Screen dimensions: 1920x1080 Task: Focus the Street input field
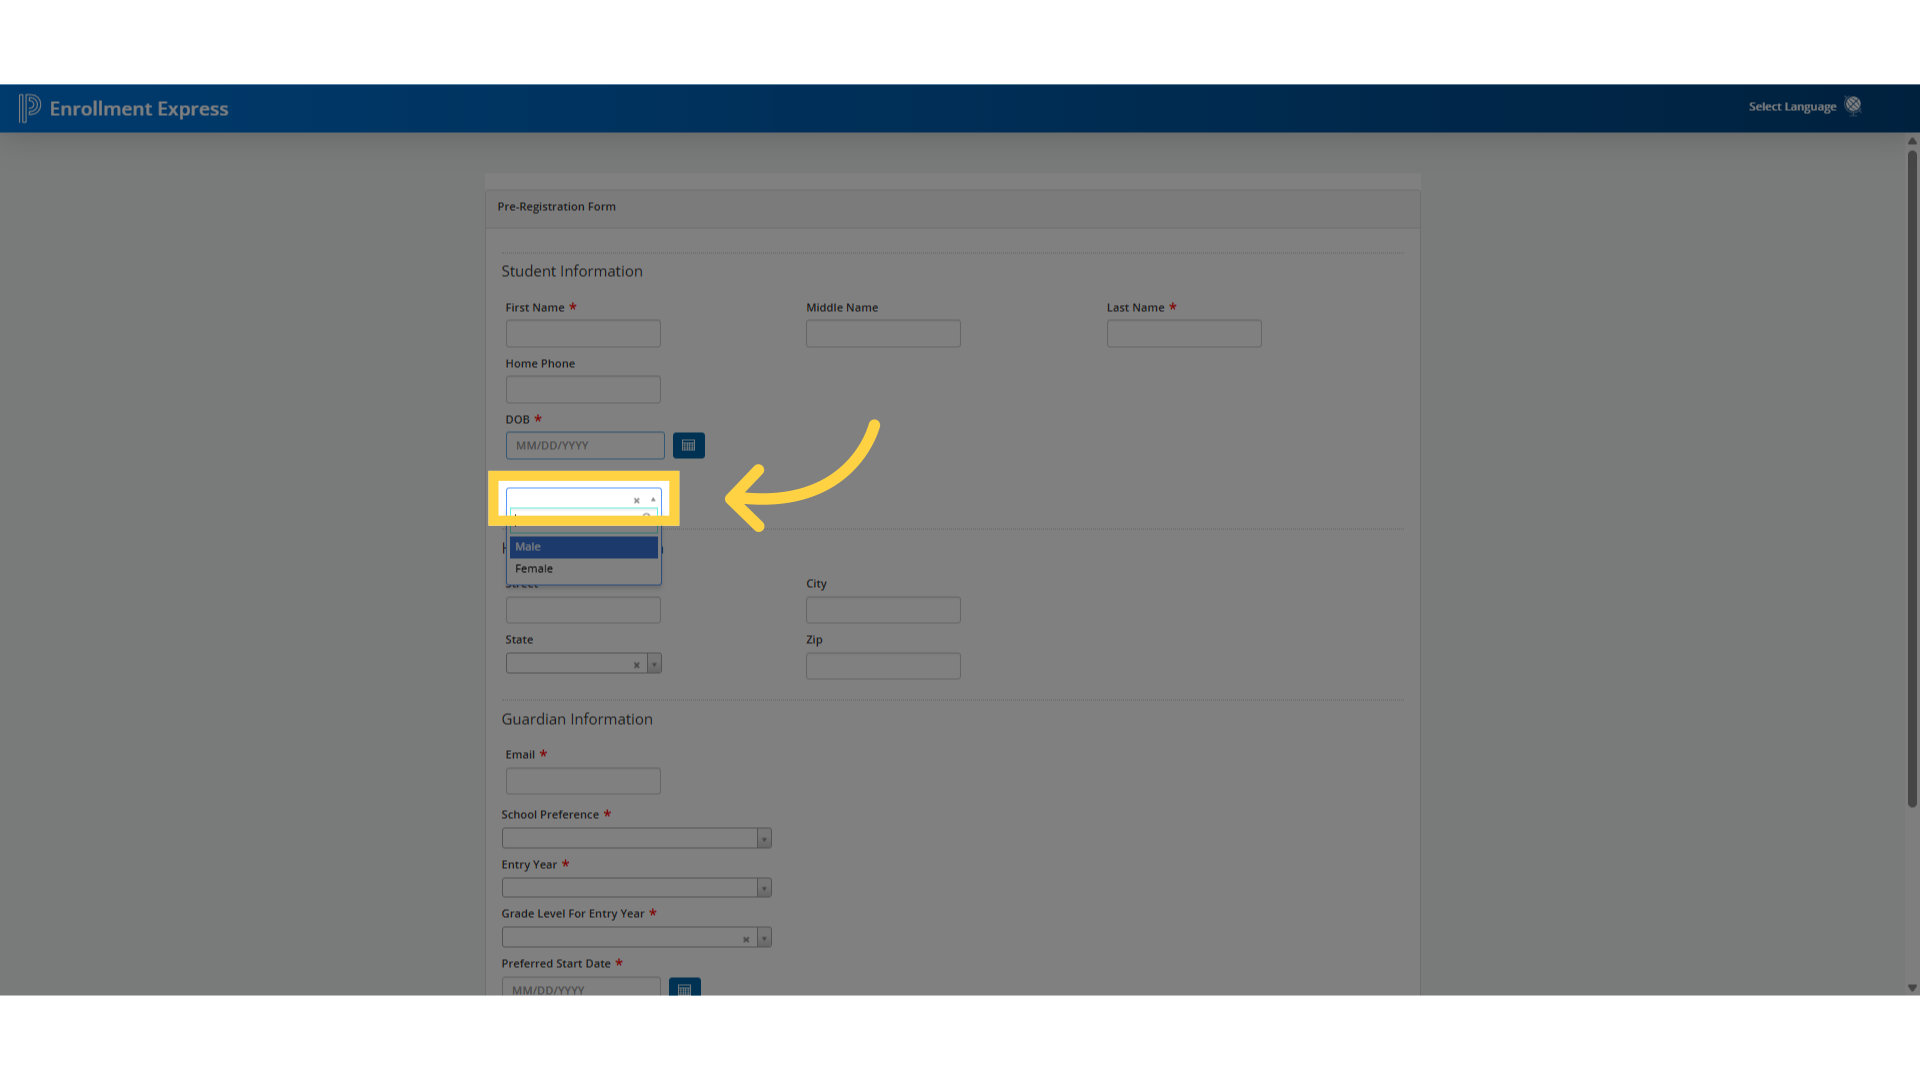583,610
